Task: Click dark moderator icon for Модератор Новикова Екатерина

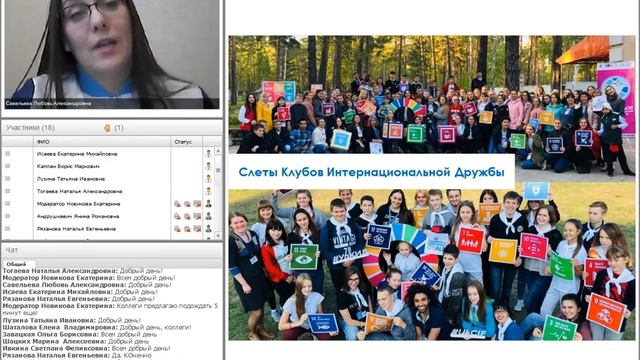Action: [208, 204]
